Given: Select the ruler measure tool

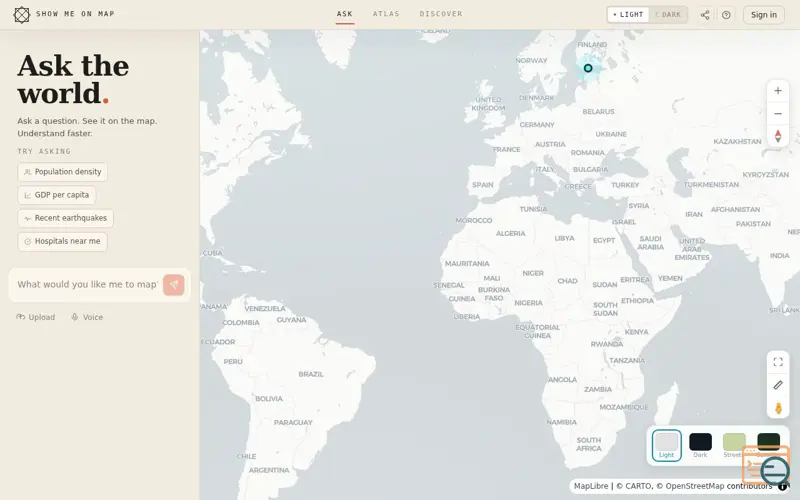Looking at the screenshot, I should [x=778, y=385].
